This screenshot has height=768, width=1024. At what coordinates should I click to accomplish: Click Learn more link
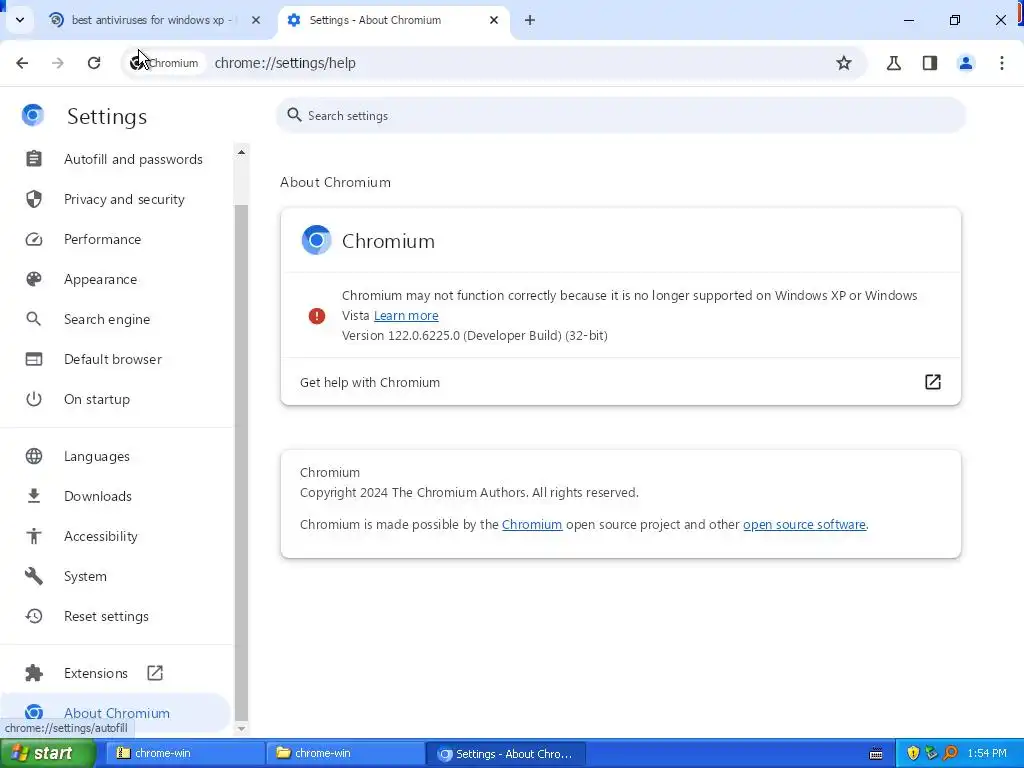406,315
